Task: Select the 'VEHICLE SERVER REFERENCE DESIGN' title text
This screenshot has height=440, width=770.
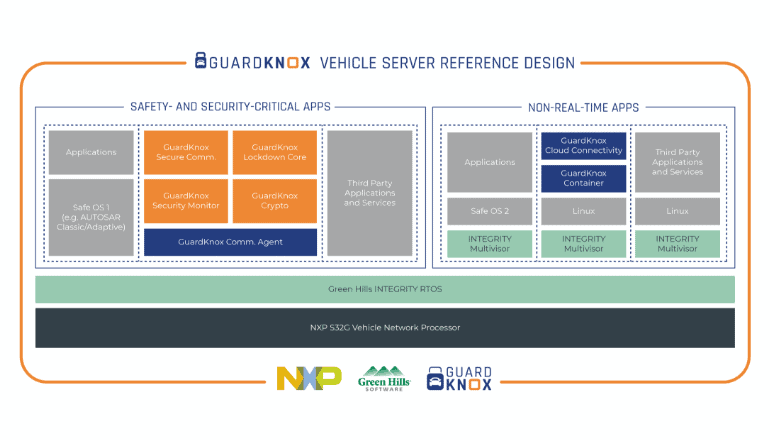Action: (x=447, y=63)
